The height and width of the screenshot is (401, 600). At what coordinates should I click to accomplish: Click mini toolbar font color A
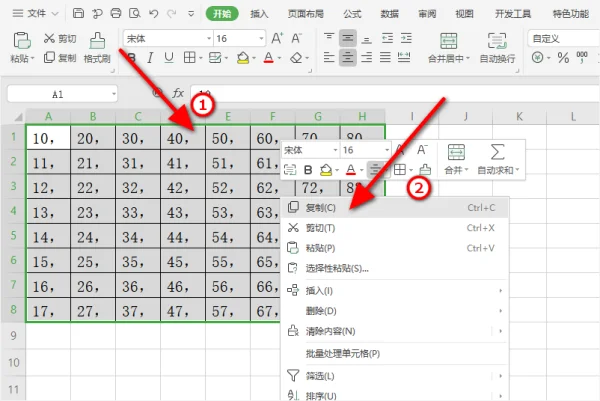click(x=351, y=170)
